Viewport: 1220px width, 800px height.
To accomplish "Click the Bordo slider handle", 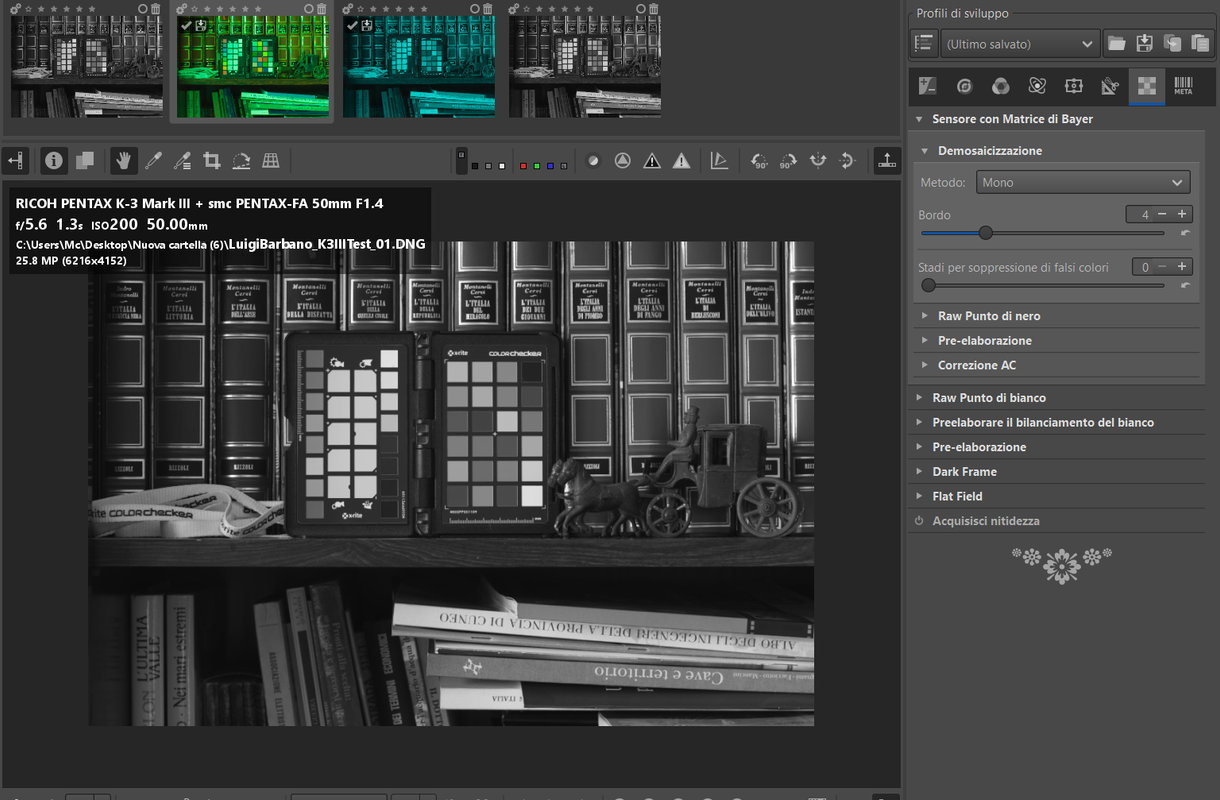I will pos(985,233).
